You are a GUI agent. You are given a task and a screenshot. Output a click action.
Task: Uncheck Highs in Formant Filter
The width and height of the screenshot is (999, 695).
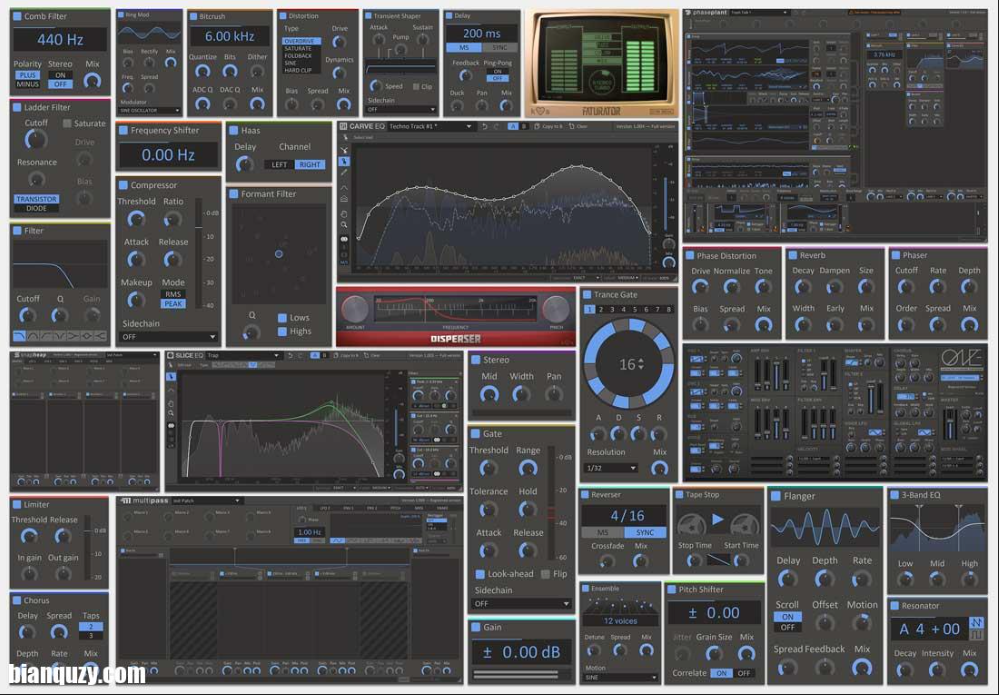tap(282, 331)
